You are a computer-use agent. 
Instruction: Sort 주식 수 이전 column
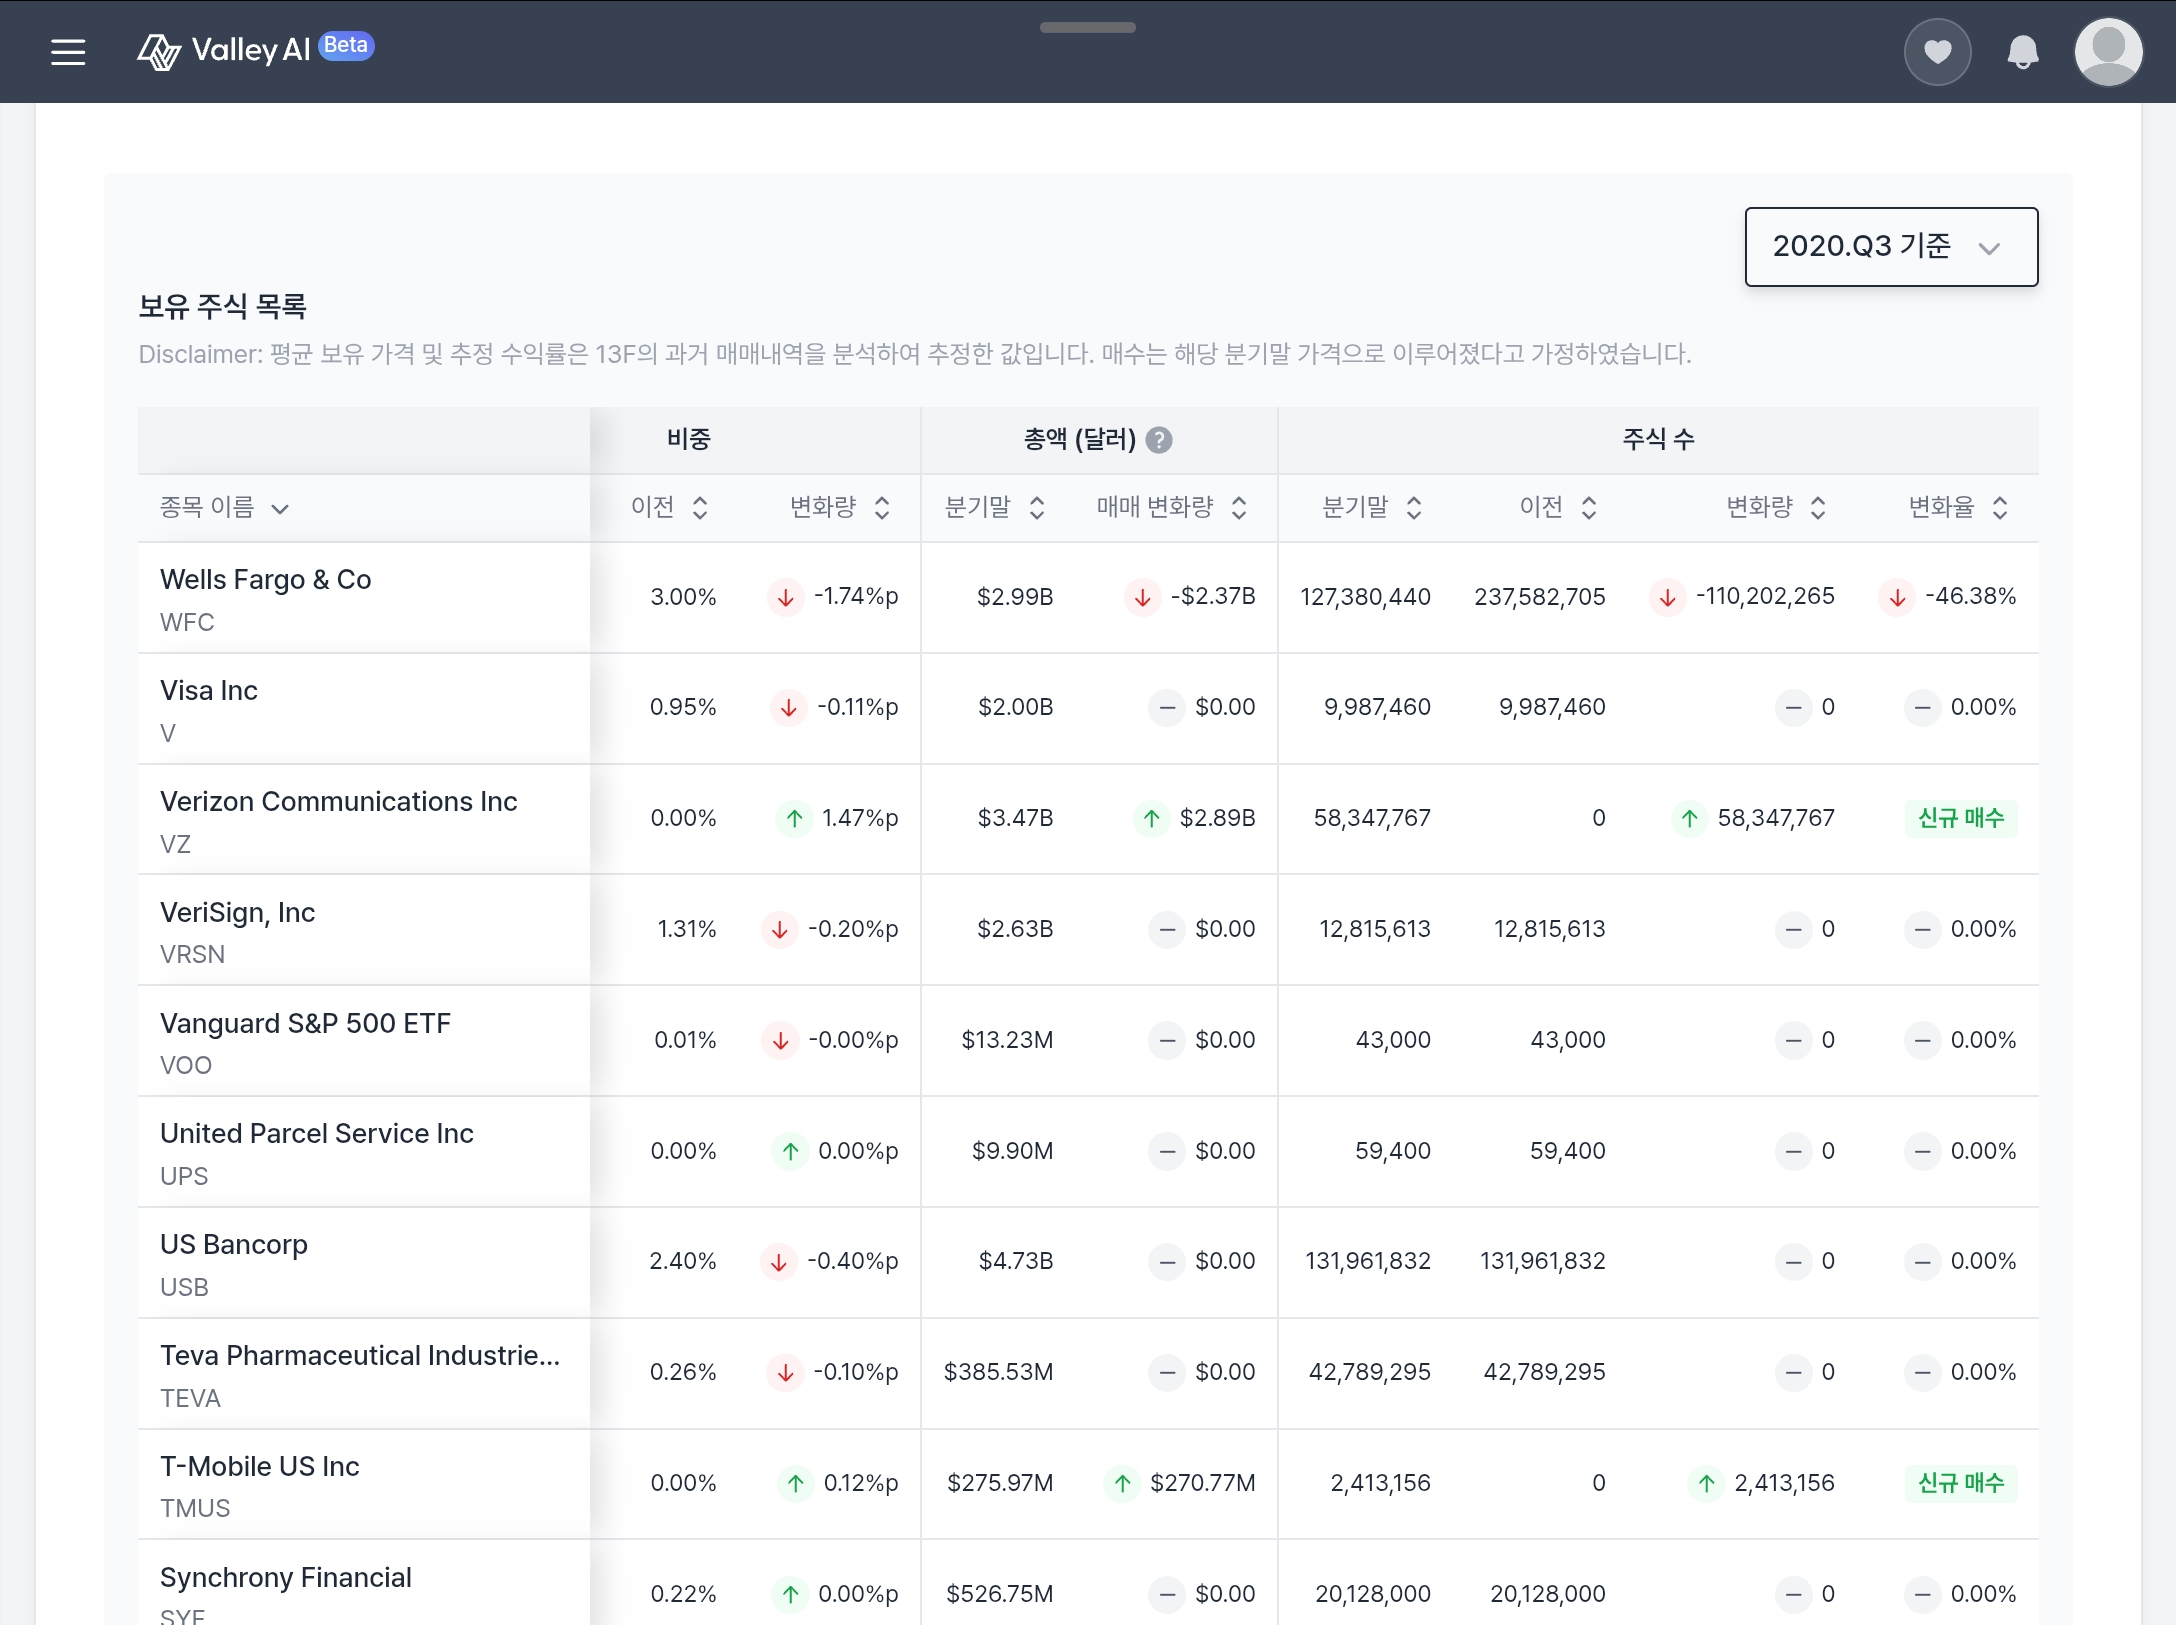point(1559,508)
